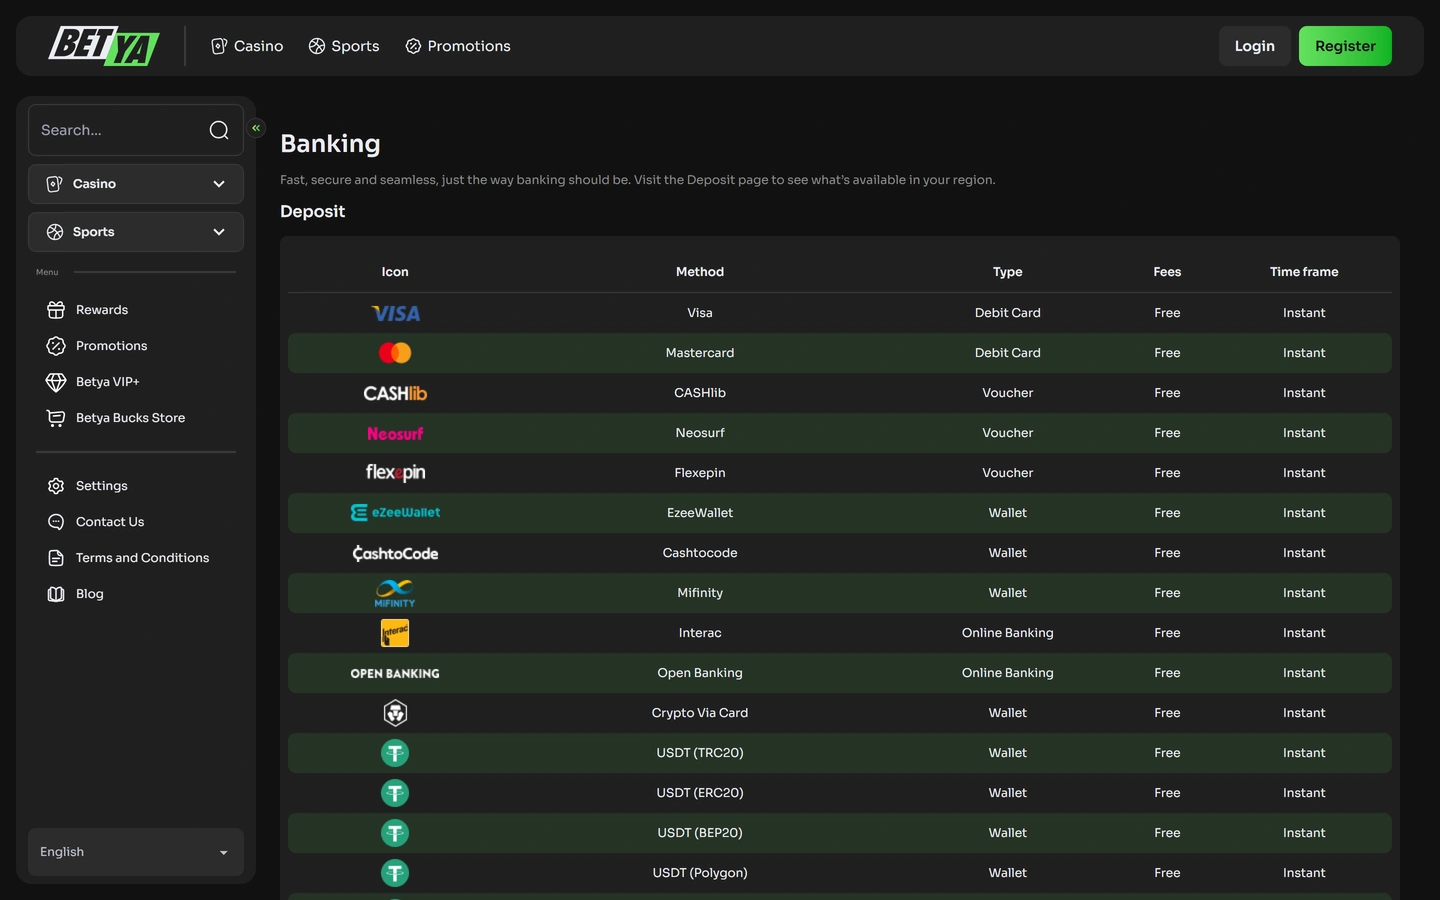
Task: Expand the Casino dropdown in sidebar
Action: coord(136,184)
